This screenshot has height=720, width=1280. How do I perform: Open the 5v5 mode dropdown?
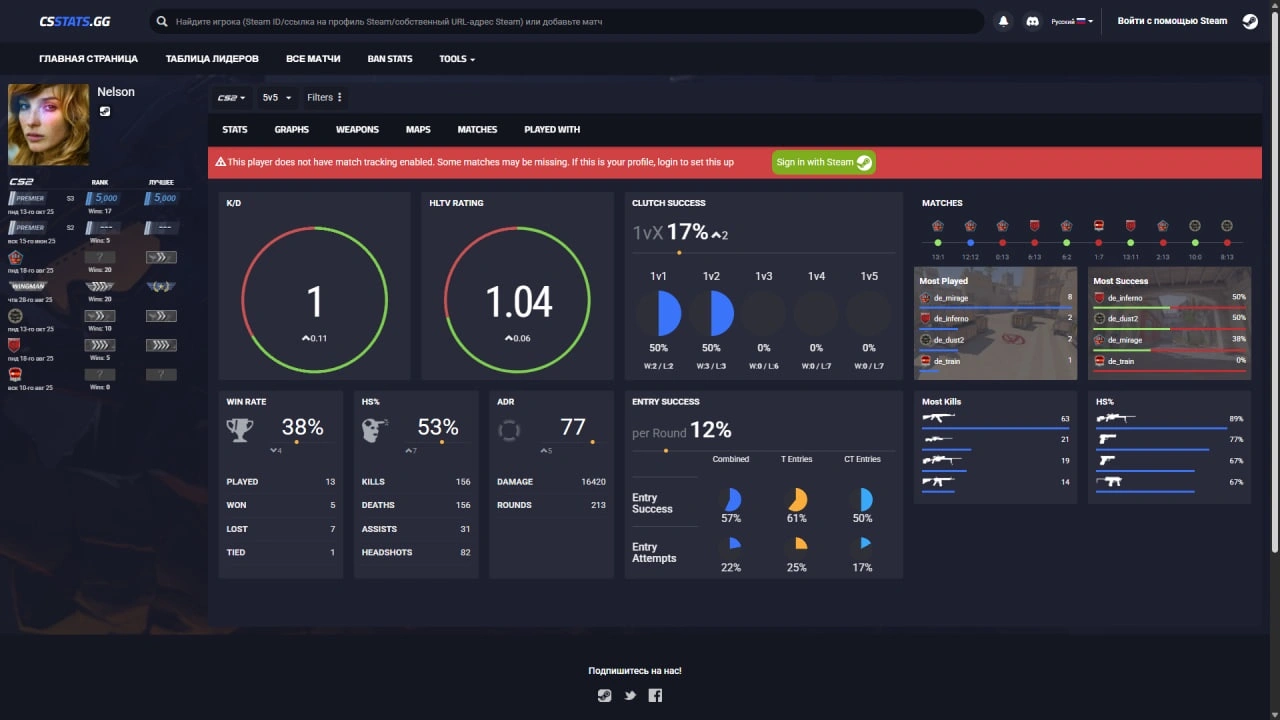pos(276,98)
